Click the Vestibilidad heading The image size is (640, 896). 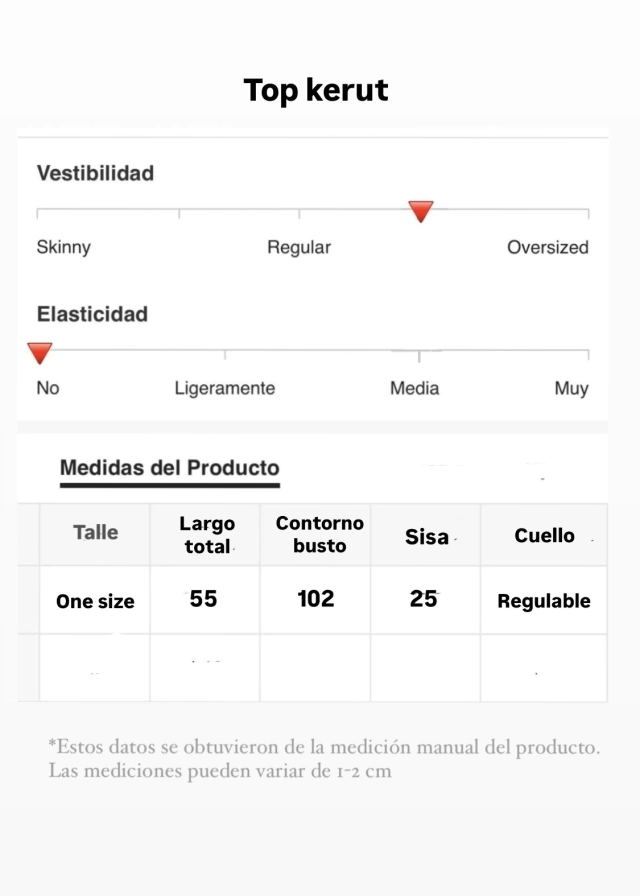95,173
